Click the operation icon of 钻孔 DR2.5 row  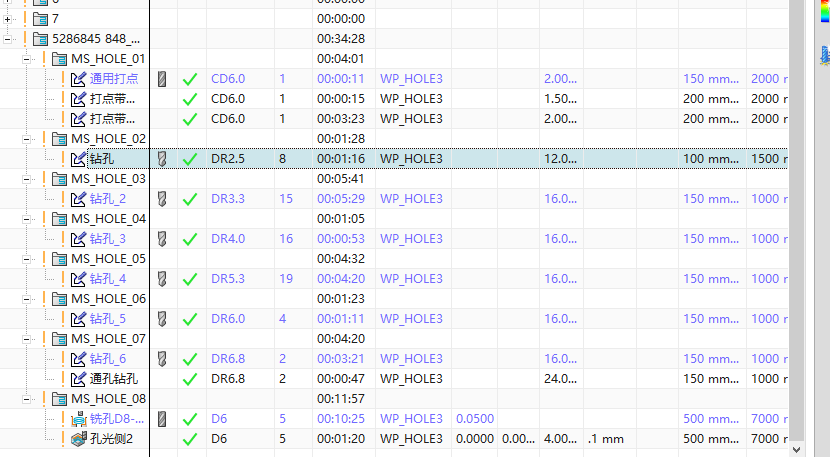pyautogui.click(x=78, y=159)
